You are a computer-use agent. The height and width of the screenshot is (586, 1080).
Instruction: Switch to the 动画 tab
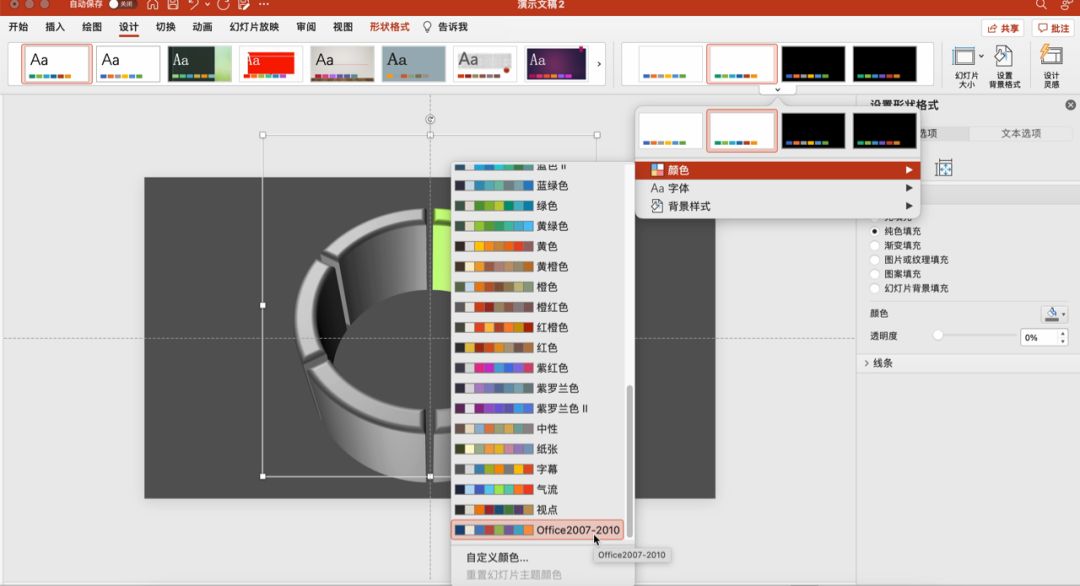[202, 27]
